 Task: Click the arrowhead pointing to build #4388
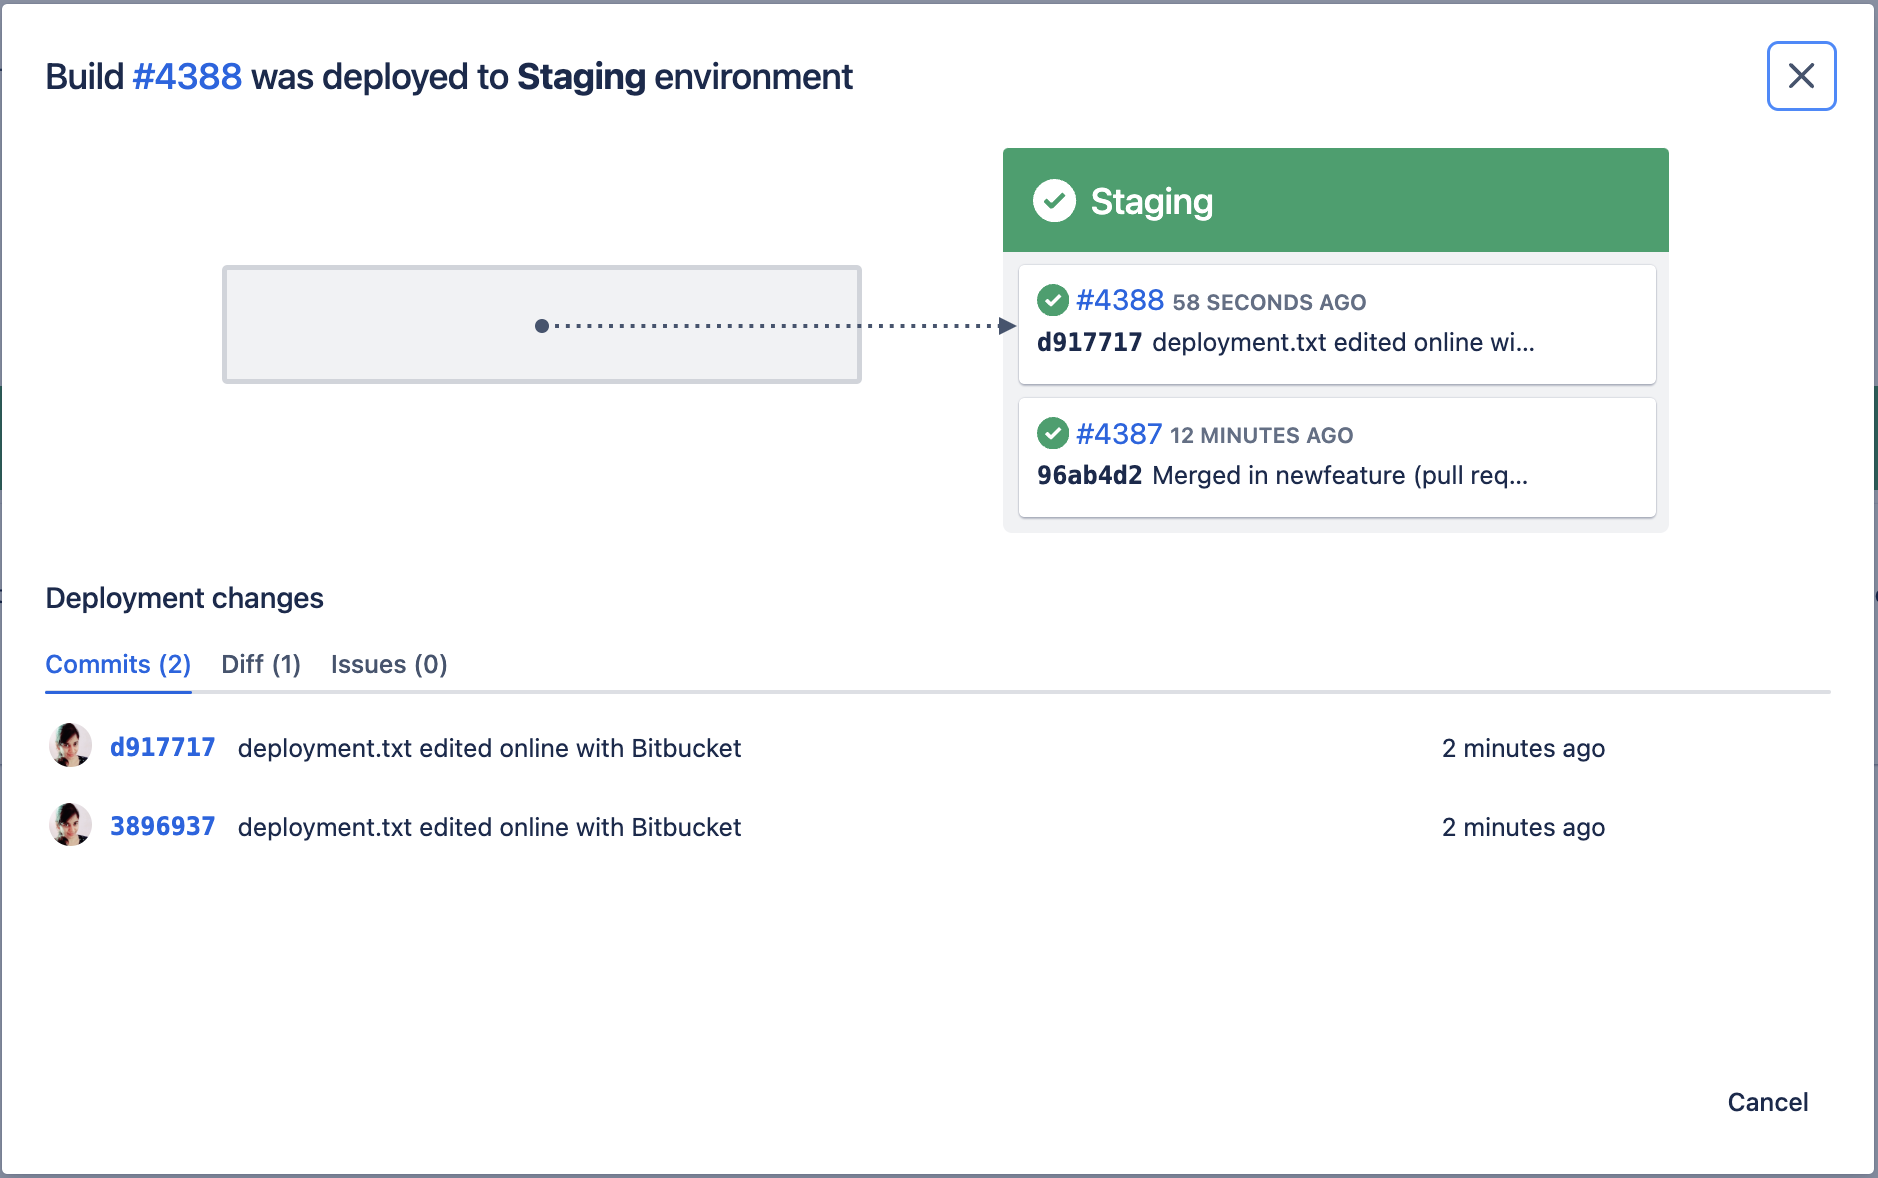point(1007,326)
